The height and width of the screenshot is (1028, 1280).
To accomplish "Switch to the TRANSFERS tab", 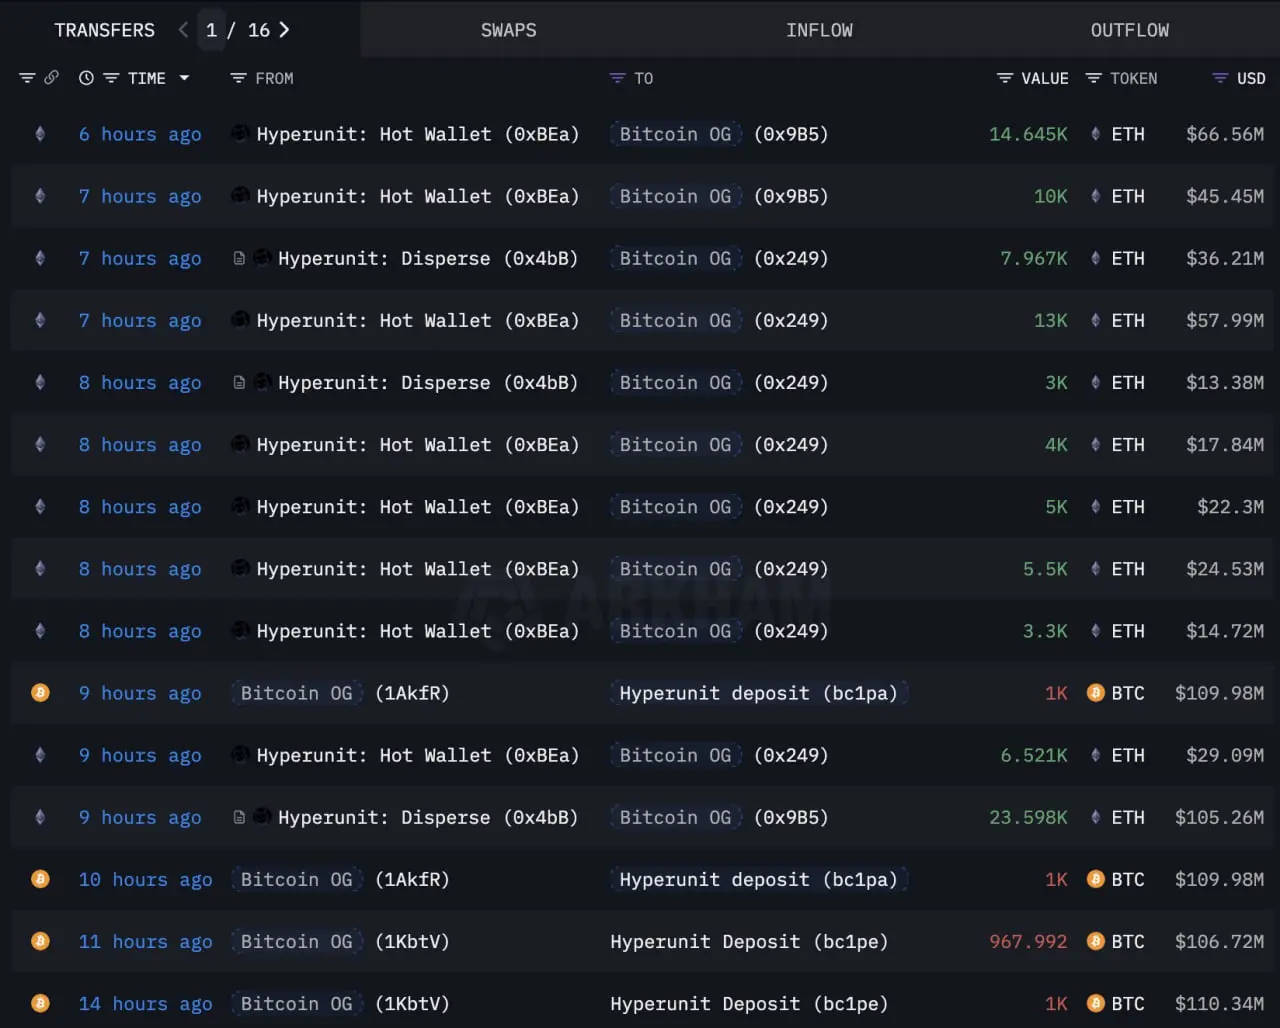I will click(105, 30).
